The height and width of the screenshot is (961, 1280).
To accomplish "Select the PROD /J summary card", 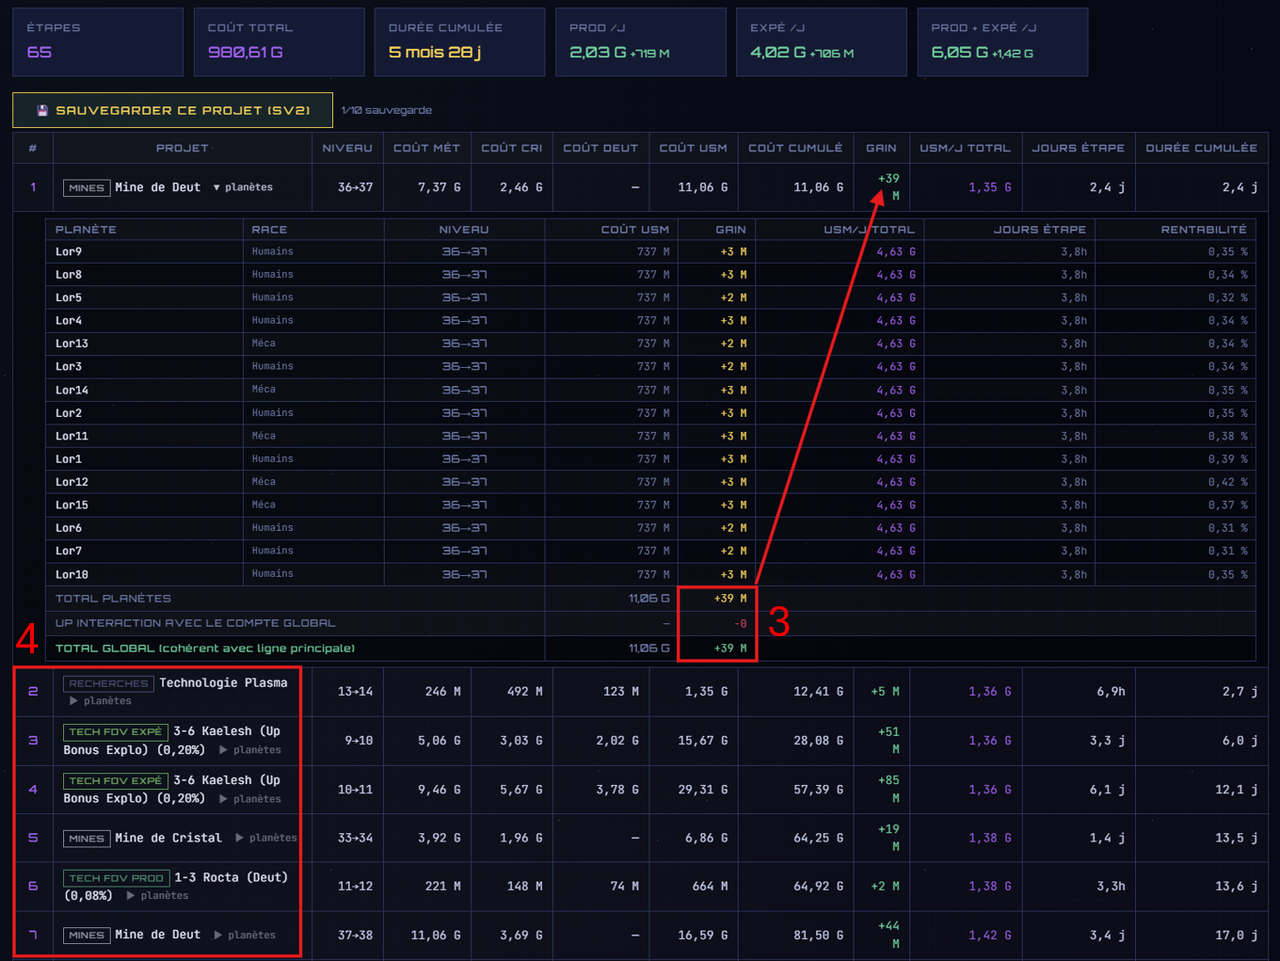I will click(641, 42).
